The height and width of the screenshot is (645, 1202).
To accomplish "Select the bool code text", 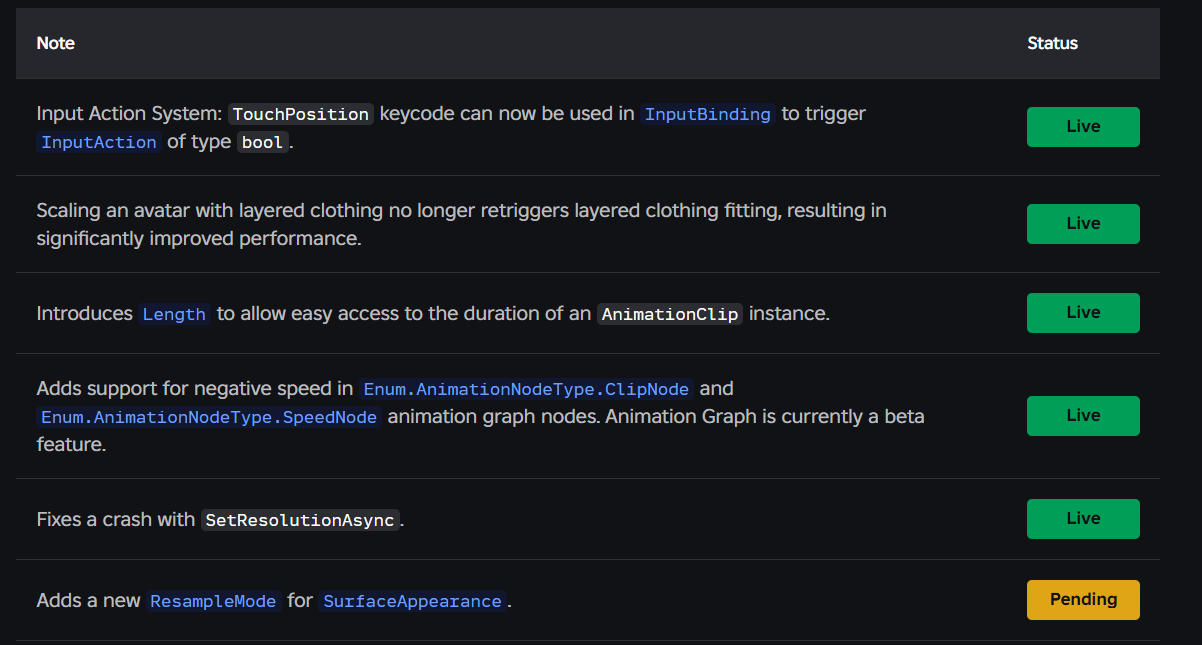I will click(x=263, y=142).
